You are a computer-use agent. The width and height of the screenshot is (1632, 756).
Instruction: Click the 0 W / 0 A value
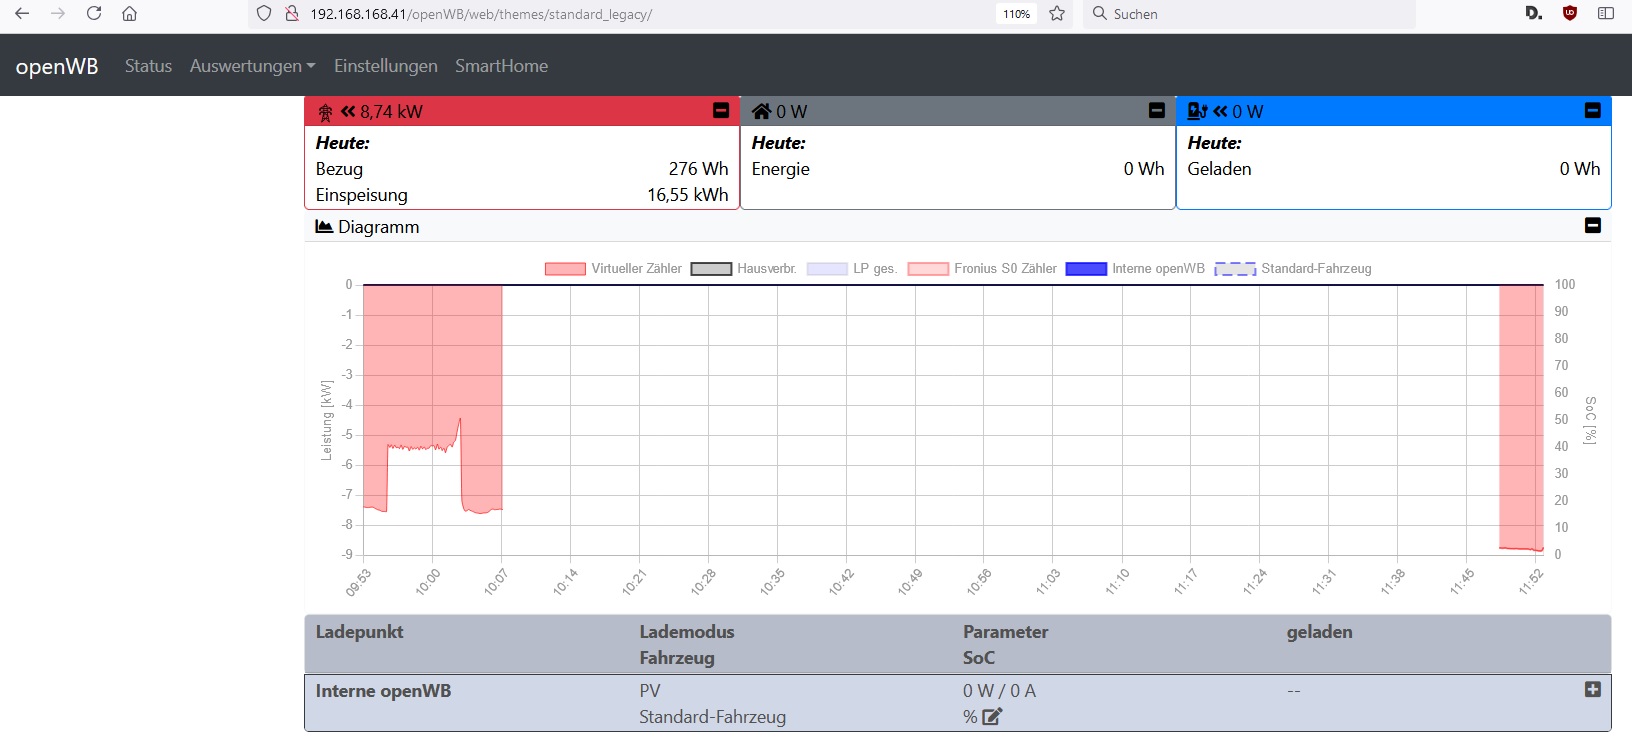point(999,691)
